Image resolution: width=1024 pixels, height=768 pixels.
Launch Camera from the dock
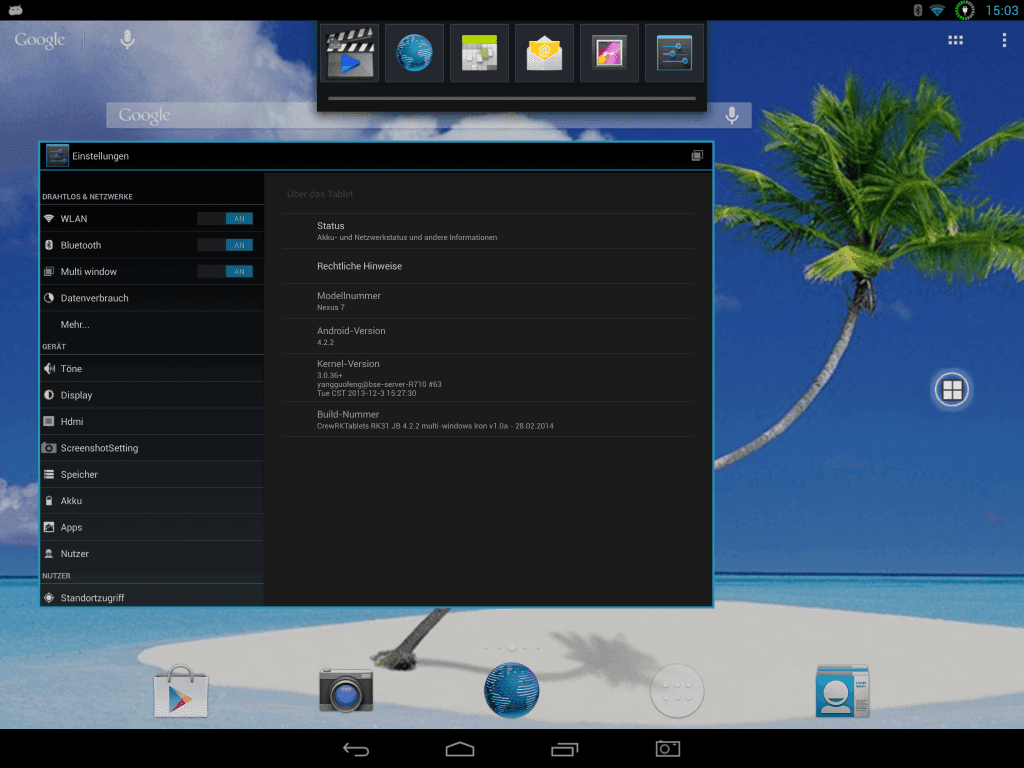click(345, 691)
